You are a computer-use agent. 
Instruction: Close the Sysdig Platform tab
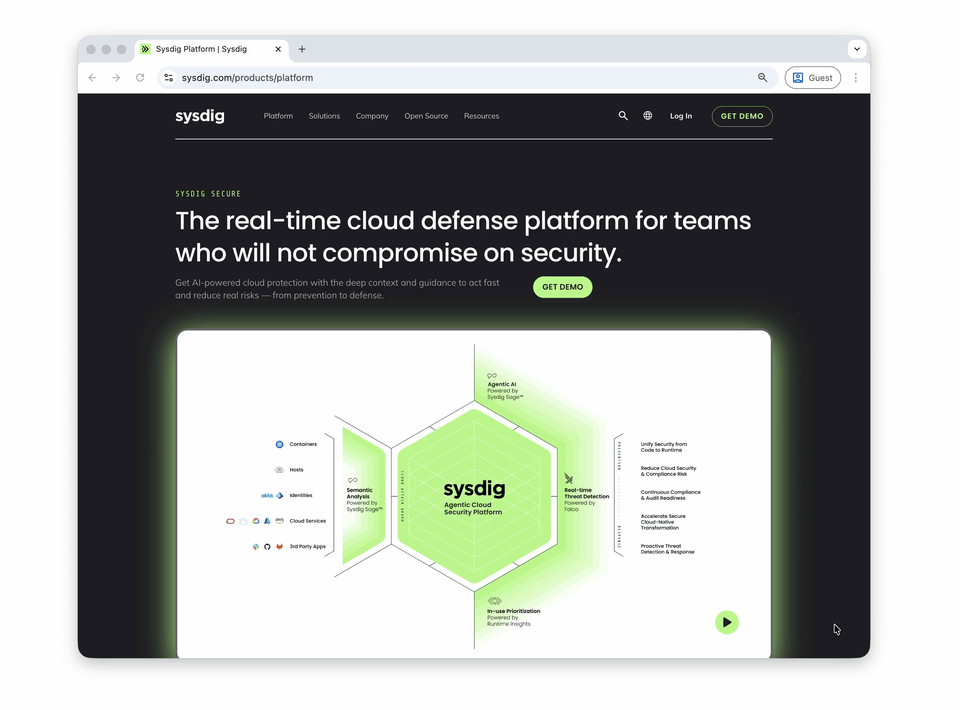coord(278,49)
